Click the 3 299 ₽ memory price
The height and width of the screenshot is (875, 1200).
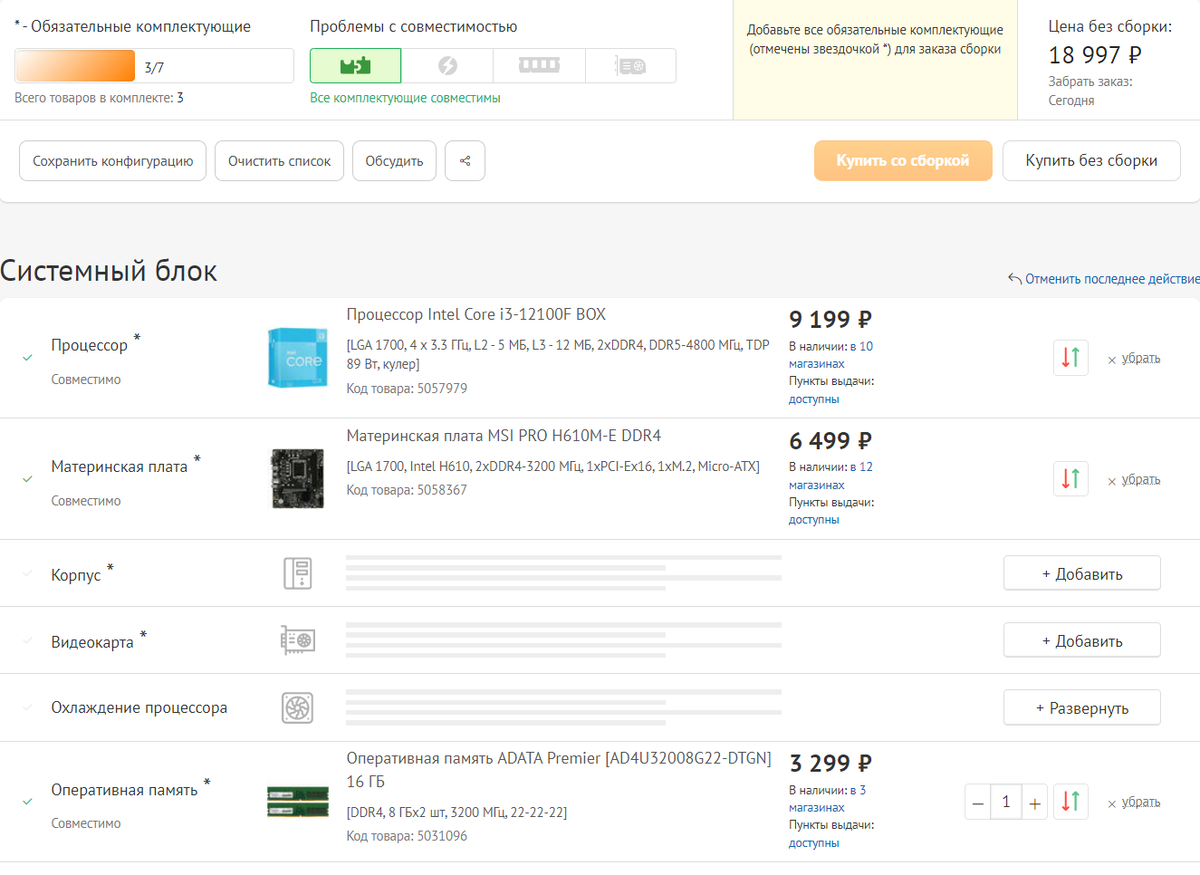[831, 764]
